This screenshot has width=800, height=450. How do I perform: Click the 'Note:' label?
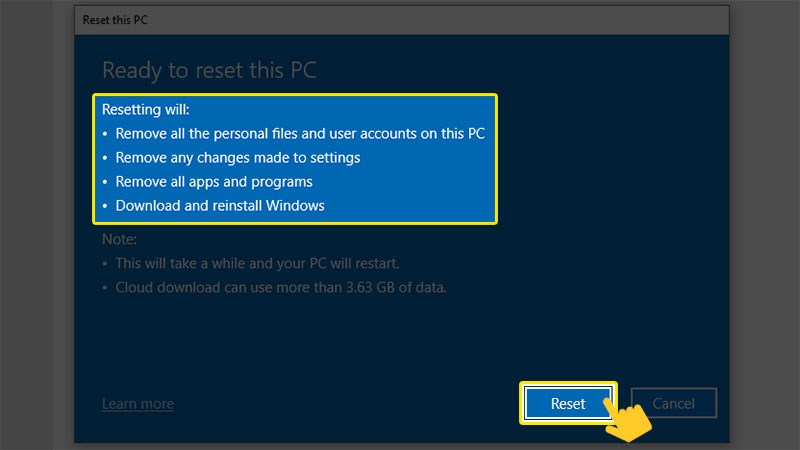pyautogui.click(x=119, y=240)
